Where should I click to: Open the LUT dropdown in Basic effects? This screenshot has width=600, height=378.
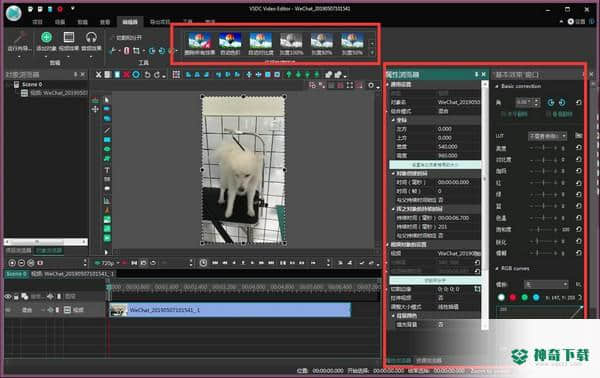548,136
